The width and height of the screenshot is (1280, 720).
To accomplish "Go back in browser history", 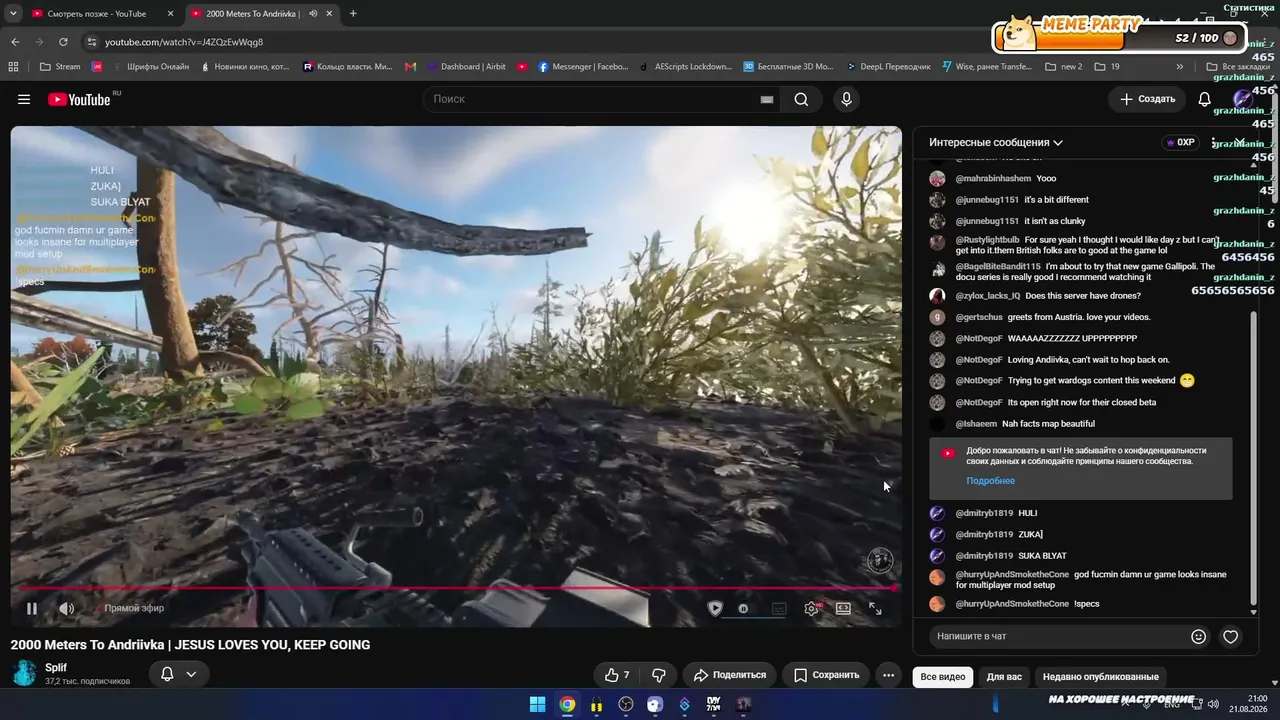I will click(x=15, y=42).
